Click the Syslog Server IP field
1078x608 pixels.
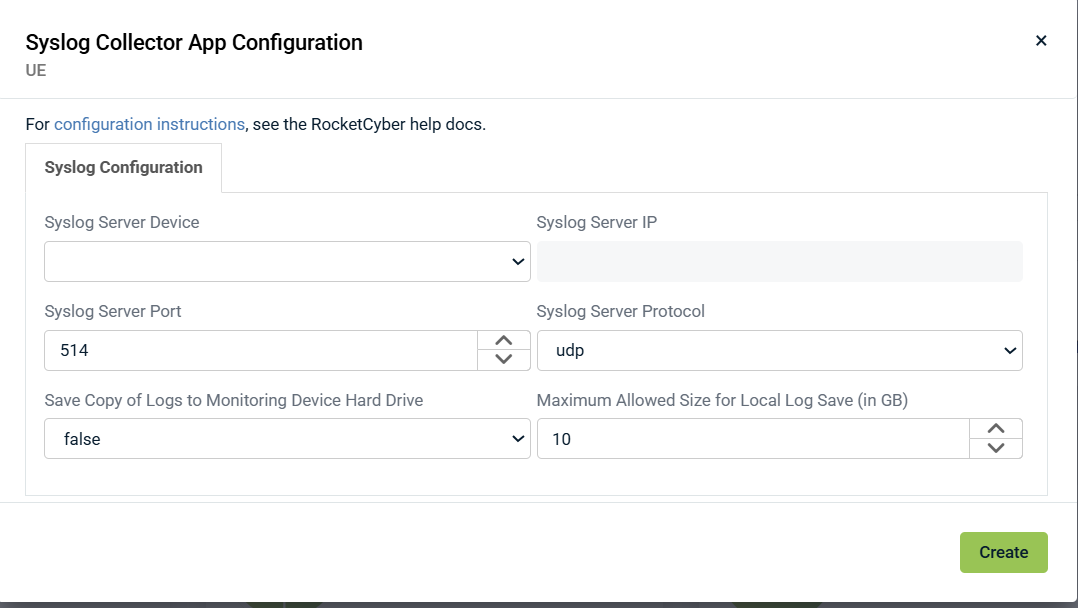click(779, 262)
